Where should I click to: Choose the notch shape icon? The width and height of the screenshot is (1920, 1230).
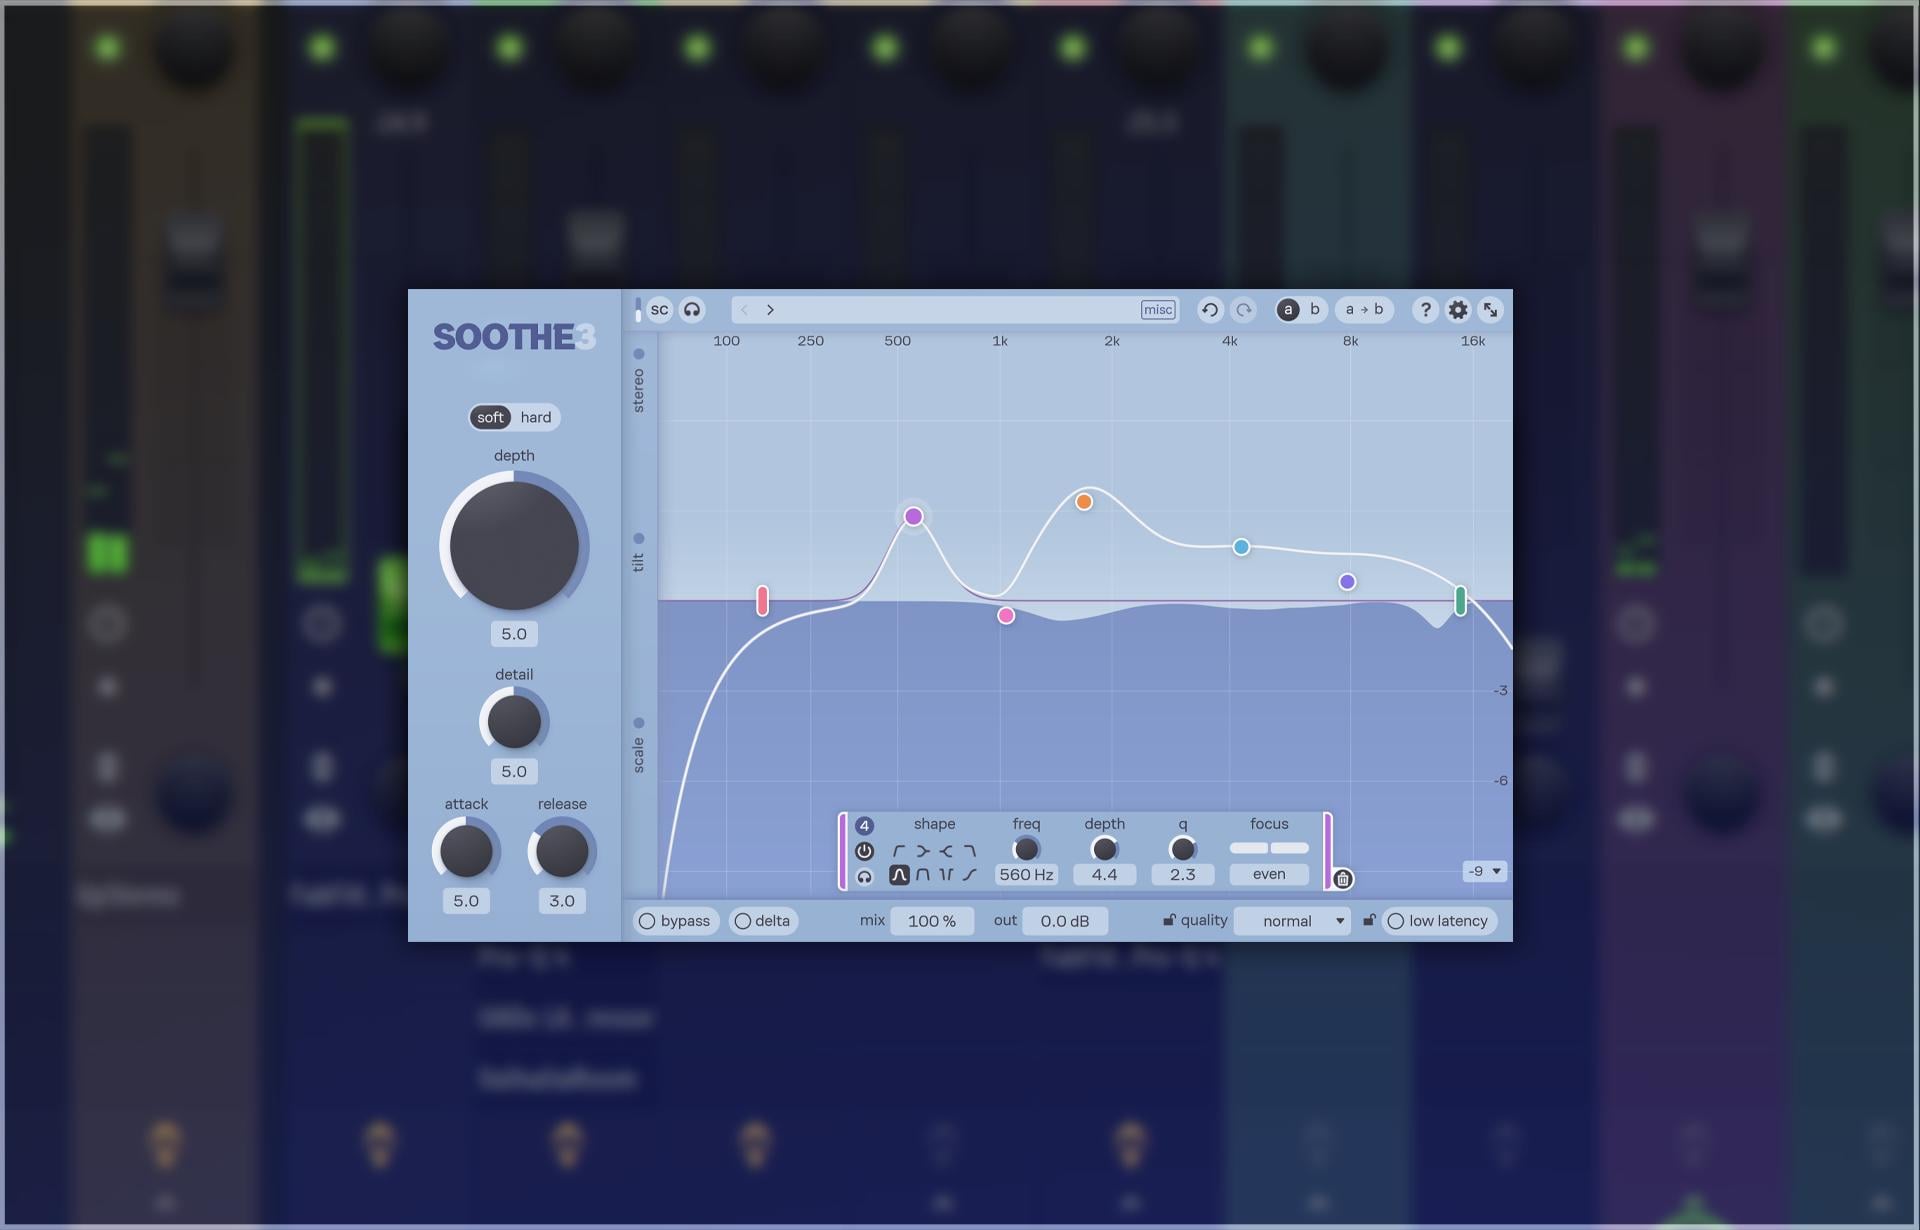click(946, 875)
